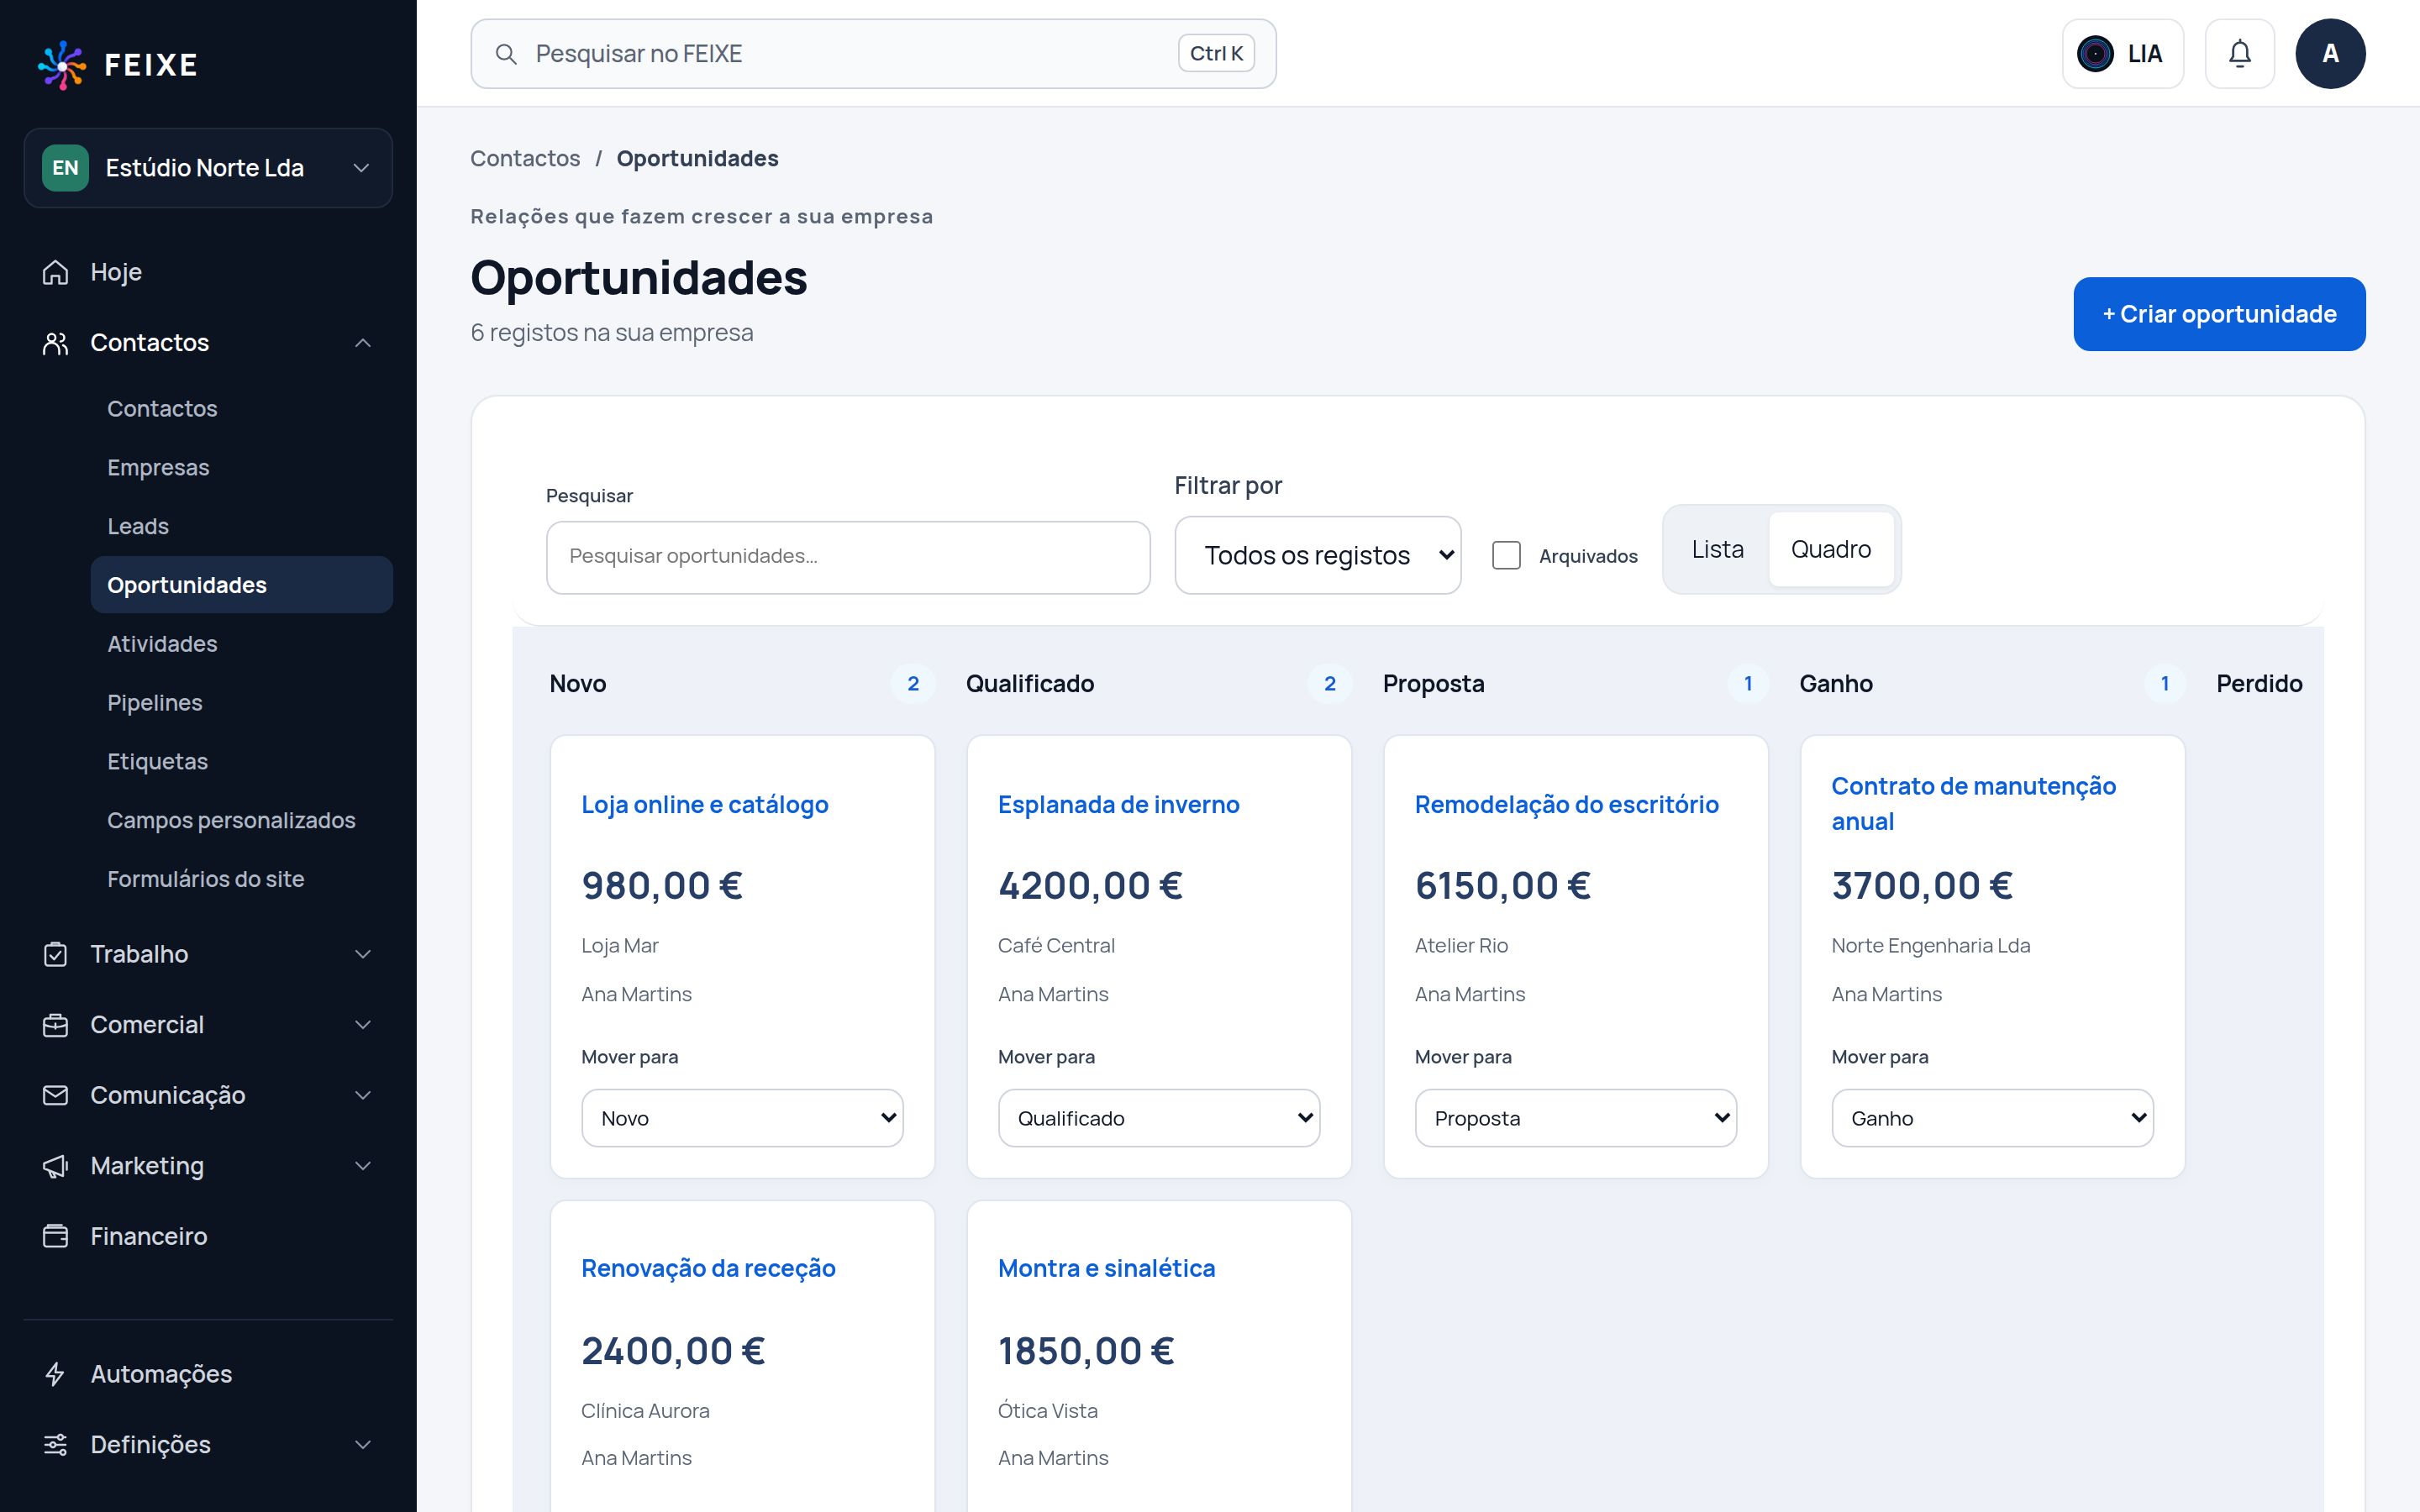Expand the Estúdio Norte Lda company selector chevron

coord(362,168)
